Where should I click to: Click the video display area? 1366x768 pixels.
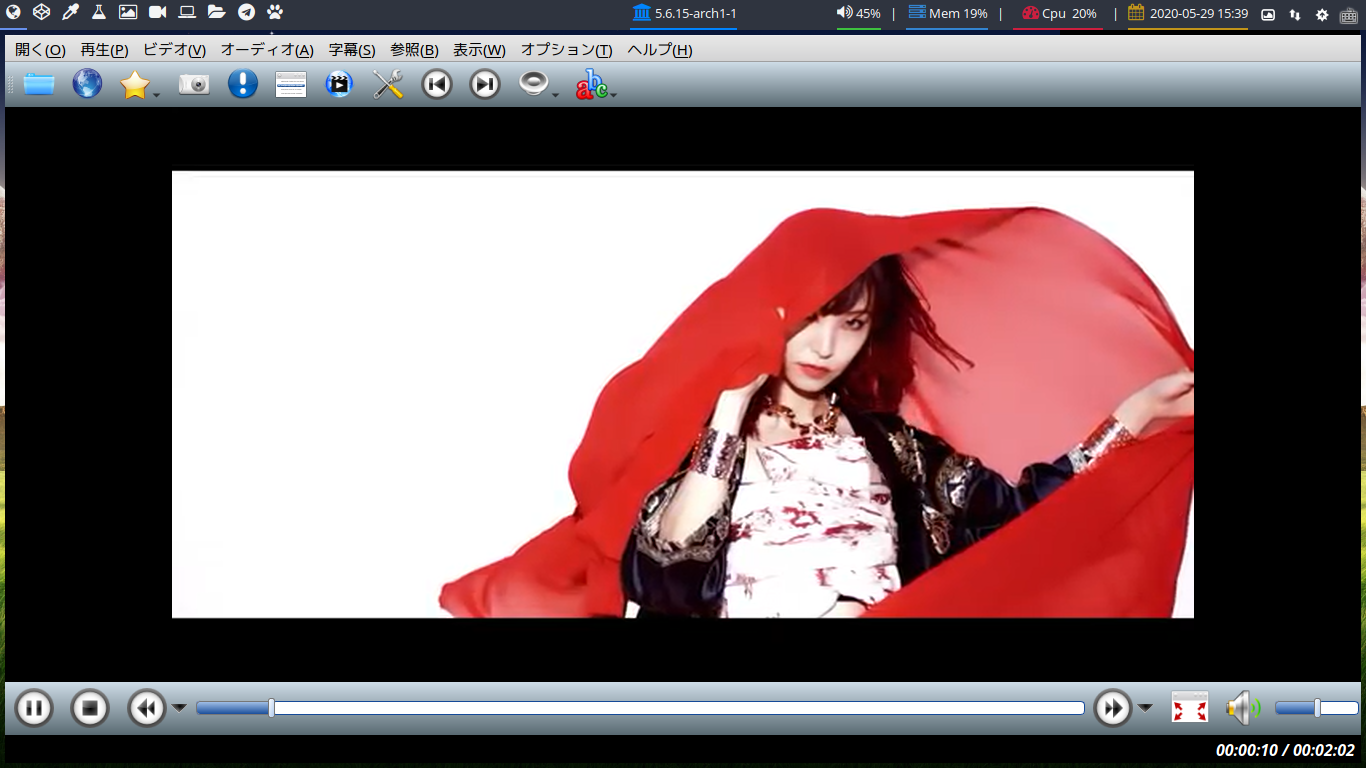tap(683, 394)
